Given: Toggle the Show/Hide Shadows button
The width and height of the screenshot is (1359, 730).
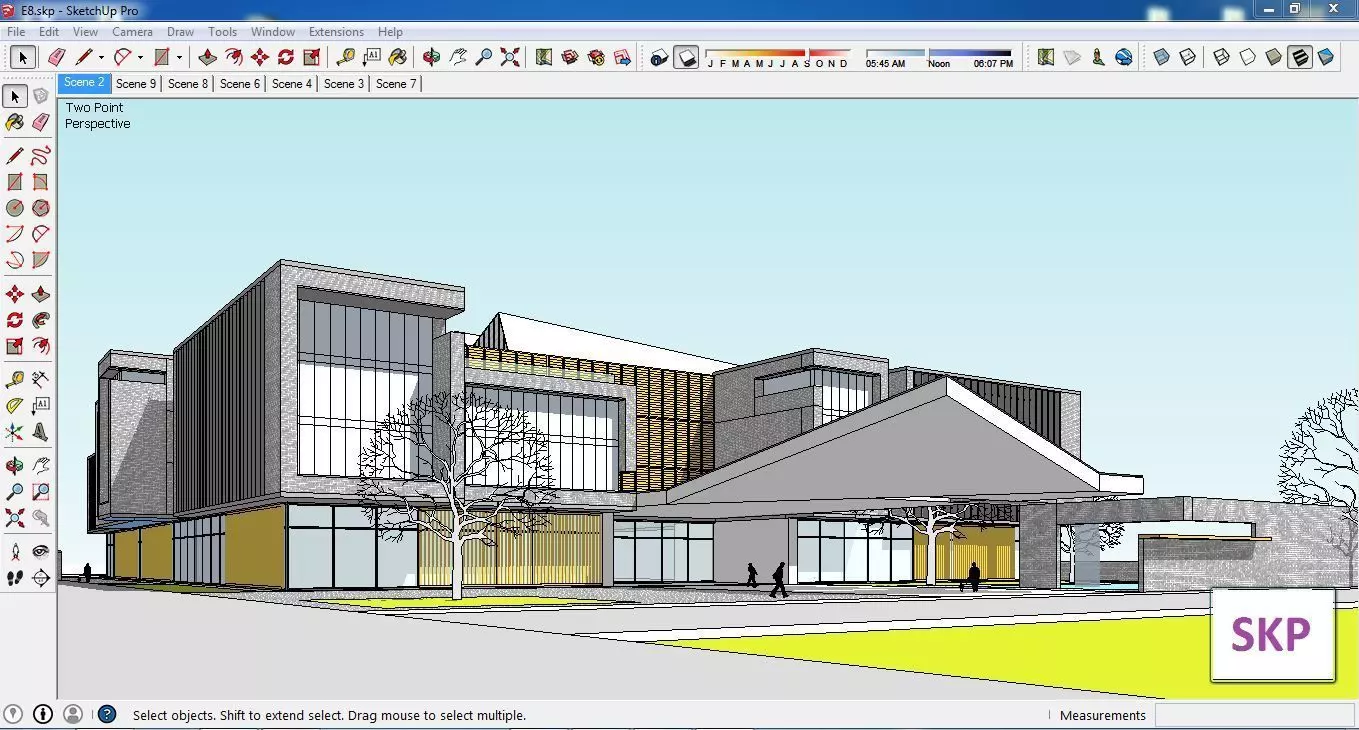Looking at the screenshot, I should click(x=686, y=57).
